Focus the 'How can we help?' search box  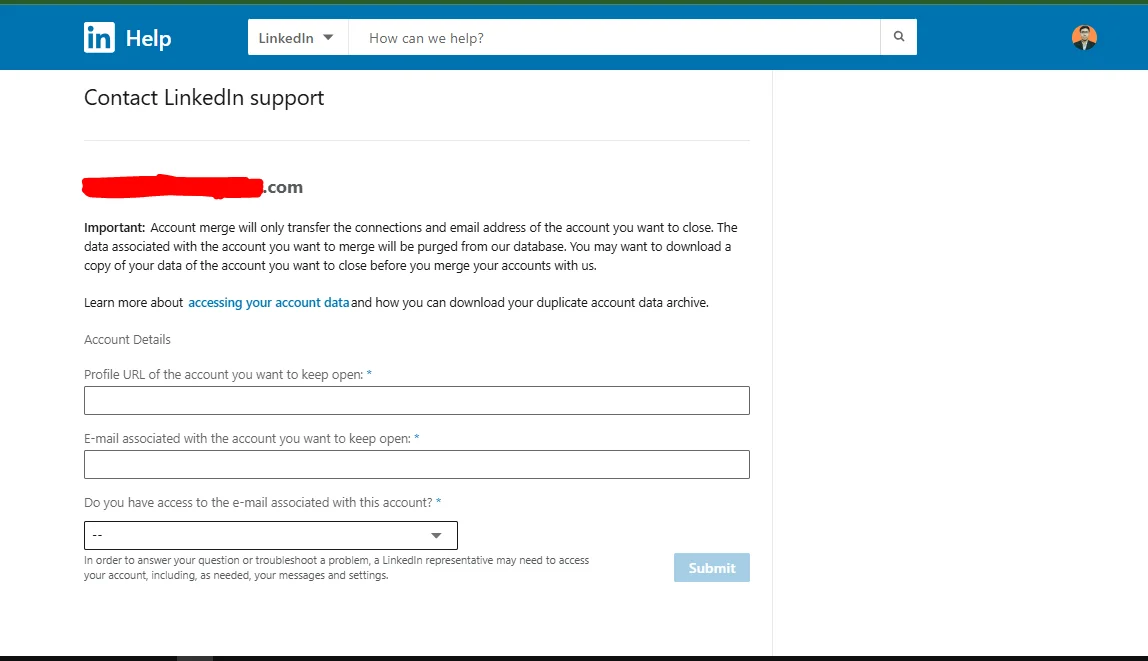tap(614, 37)
